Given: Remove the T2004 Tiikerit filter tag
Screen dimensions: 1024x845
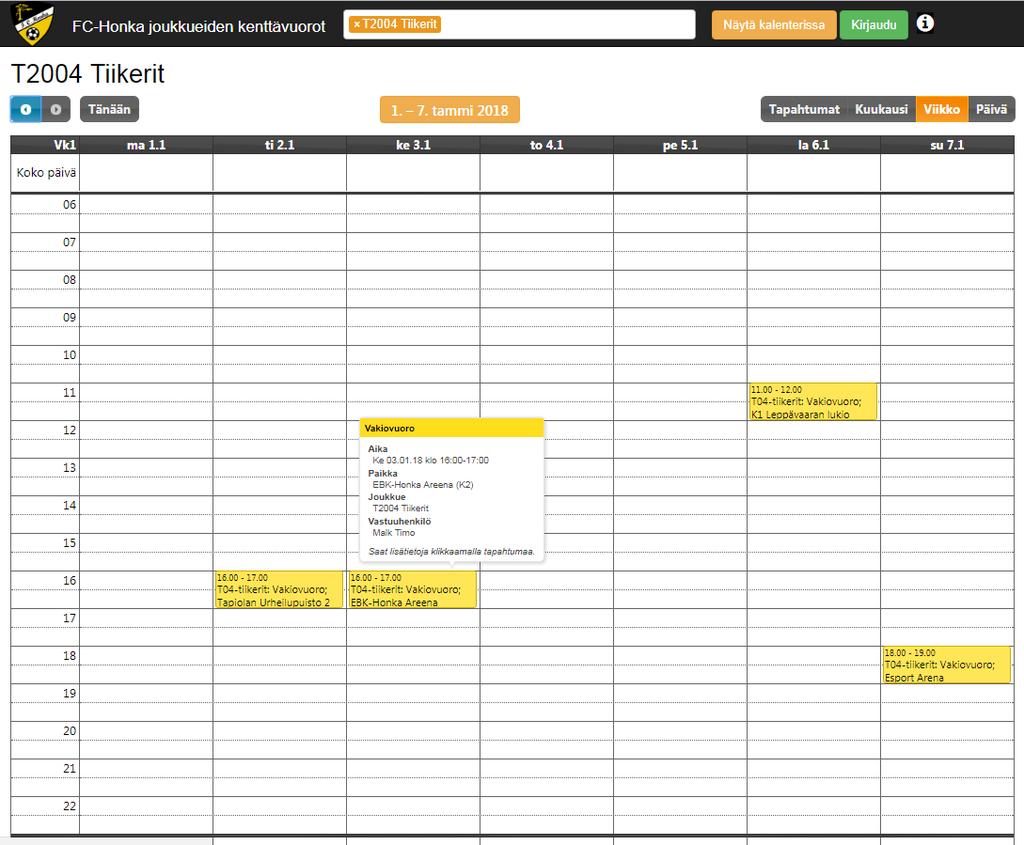Looking at the screenshot, I should tap(357, 24).
